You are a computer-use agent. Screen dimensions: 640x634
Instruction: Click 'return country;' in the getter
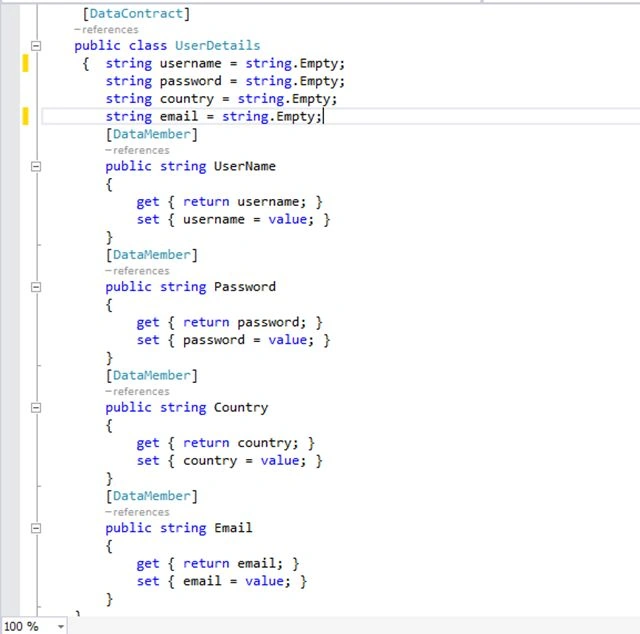tap(241, 443)
